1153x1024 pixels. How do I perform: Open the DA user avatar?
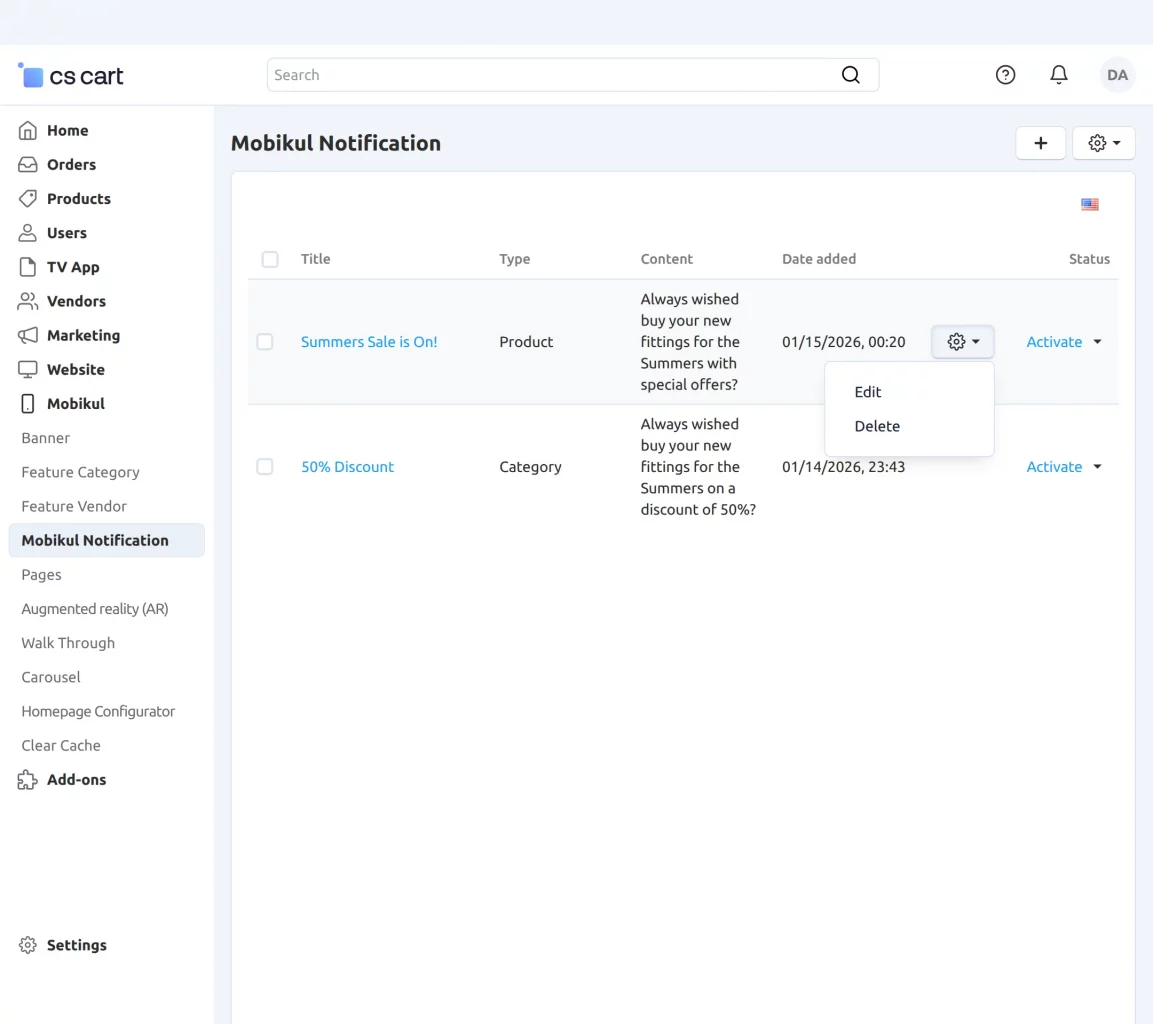[x=1117, y=75]
